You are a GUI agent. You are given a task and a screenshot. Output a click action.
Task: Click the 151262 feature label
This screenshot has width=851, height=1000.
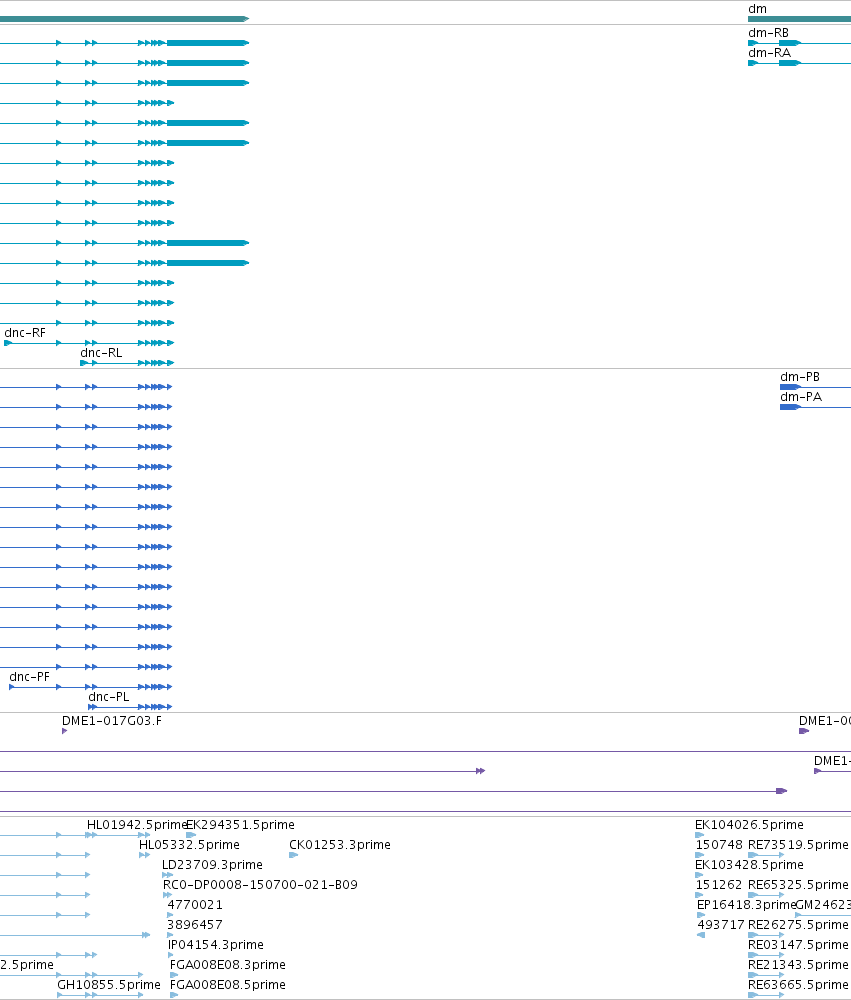tap(719, 885)
